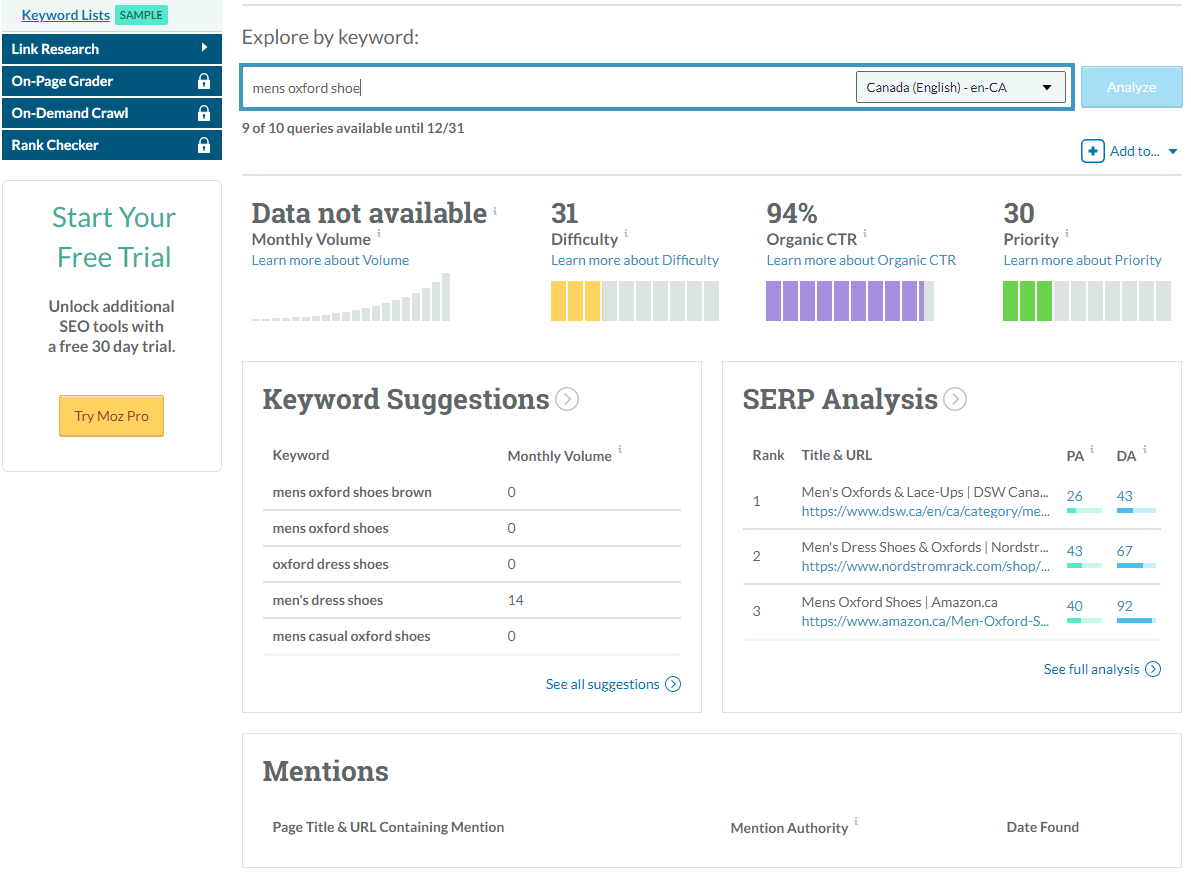Open Learn more about Difficulty link
Screen dimensions: 1191x884
point(635,260)
